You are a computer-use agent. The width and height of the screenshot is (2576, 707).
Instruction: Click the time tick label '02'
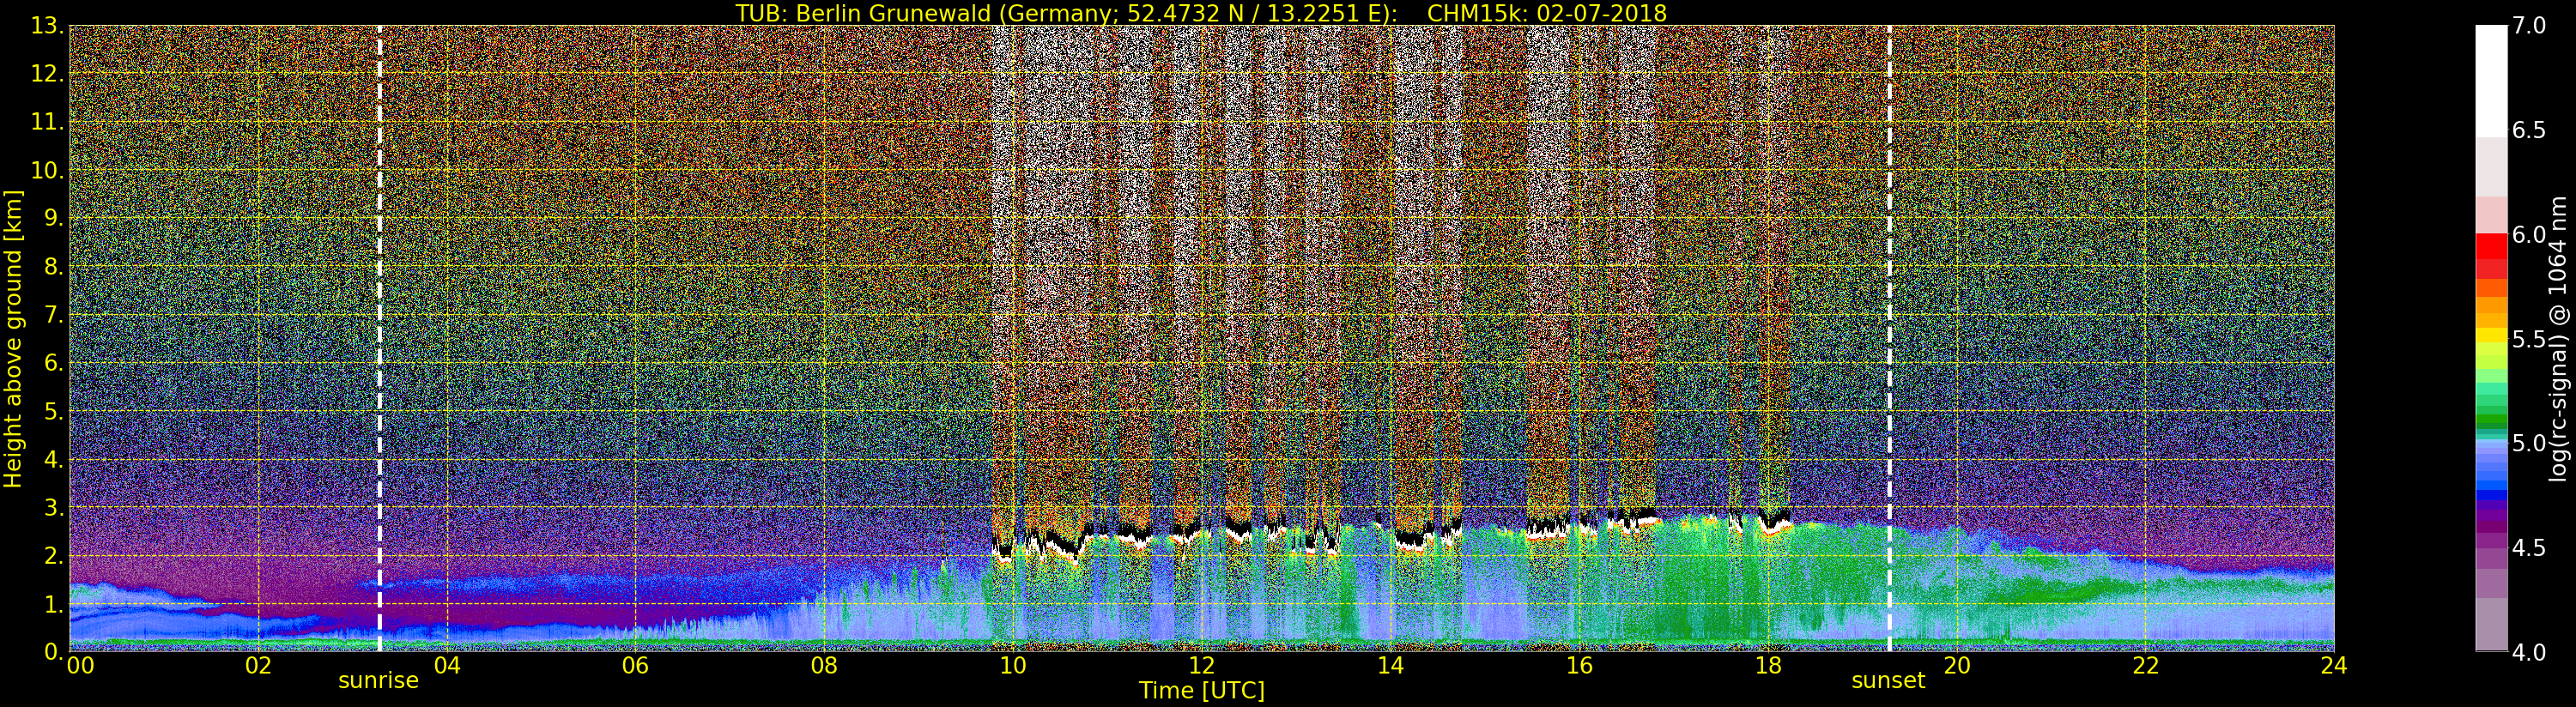point(258,665)
